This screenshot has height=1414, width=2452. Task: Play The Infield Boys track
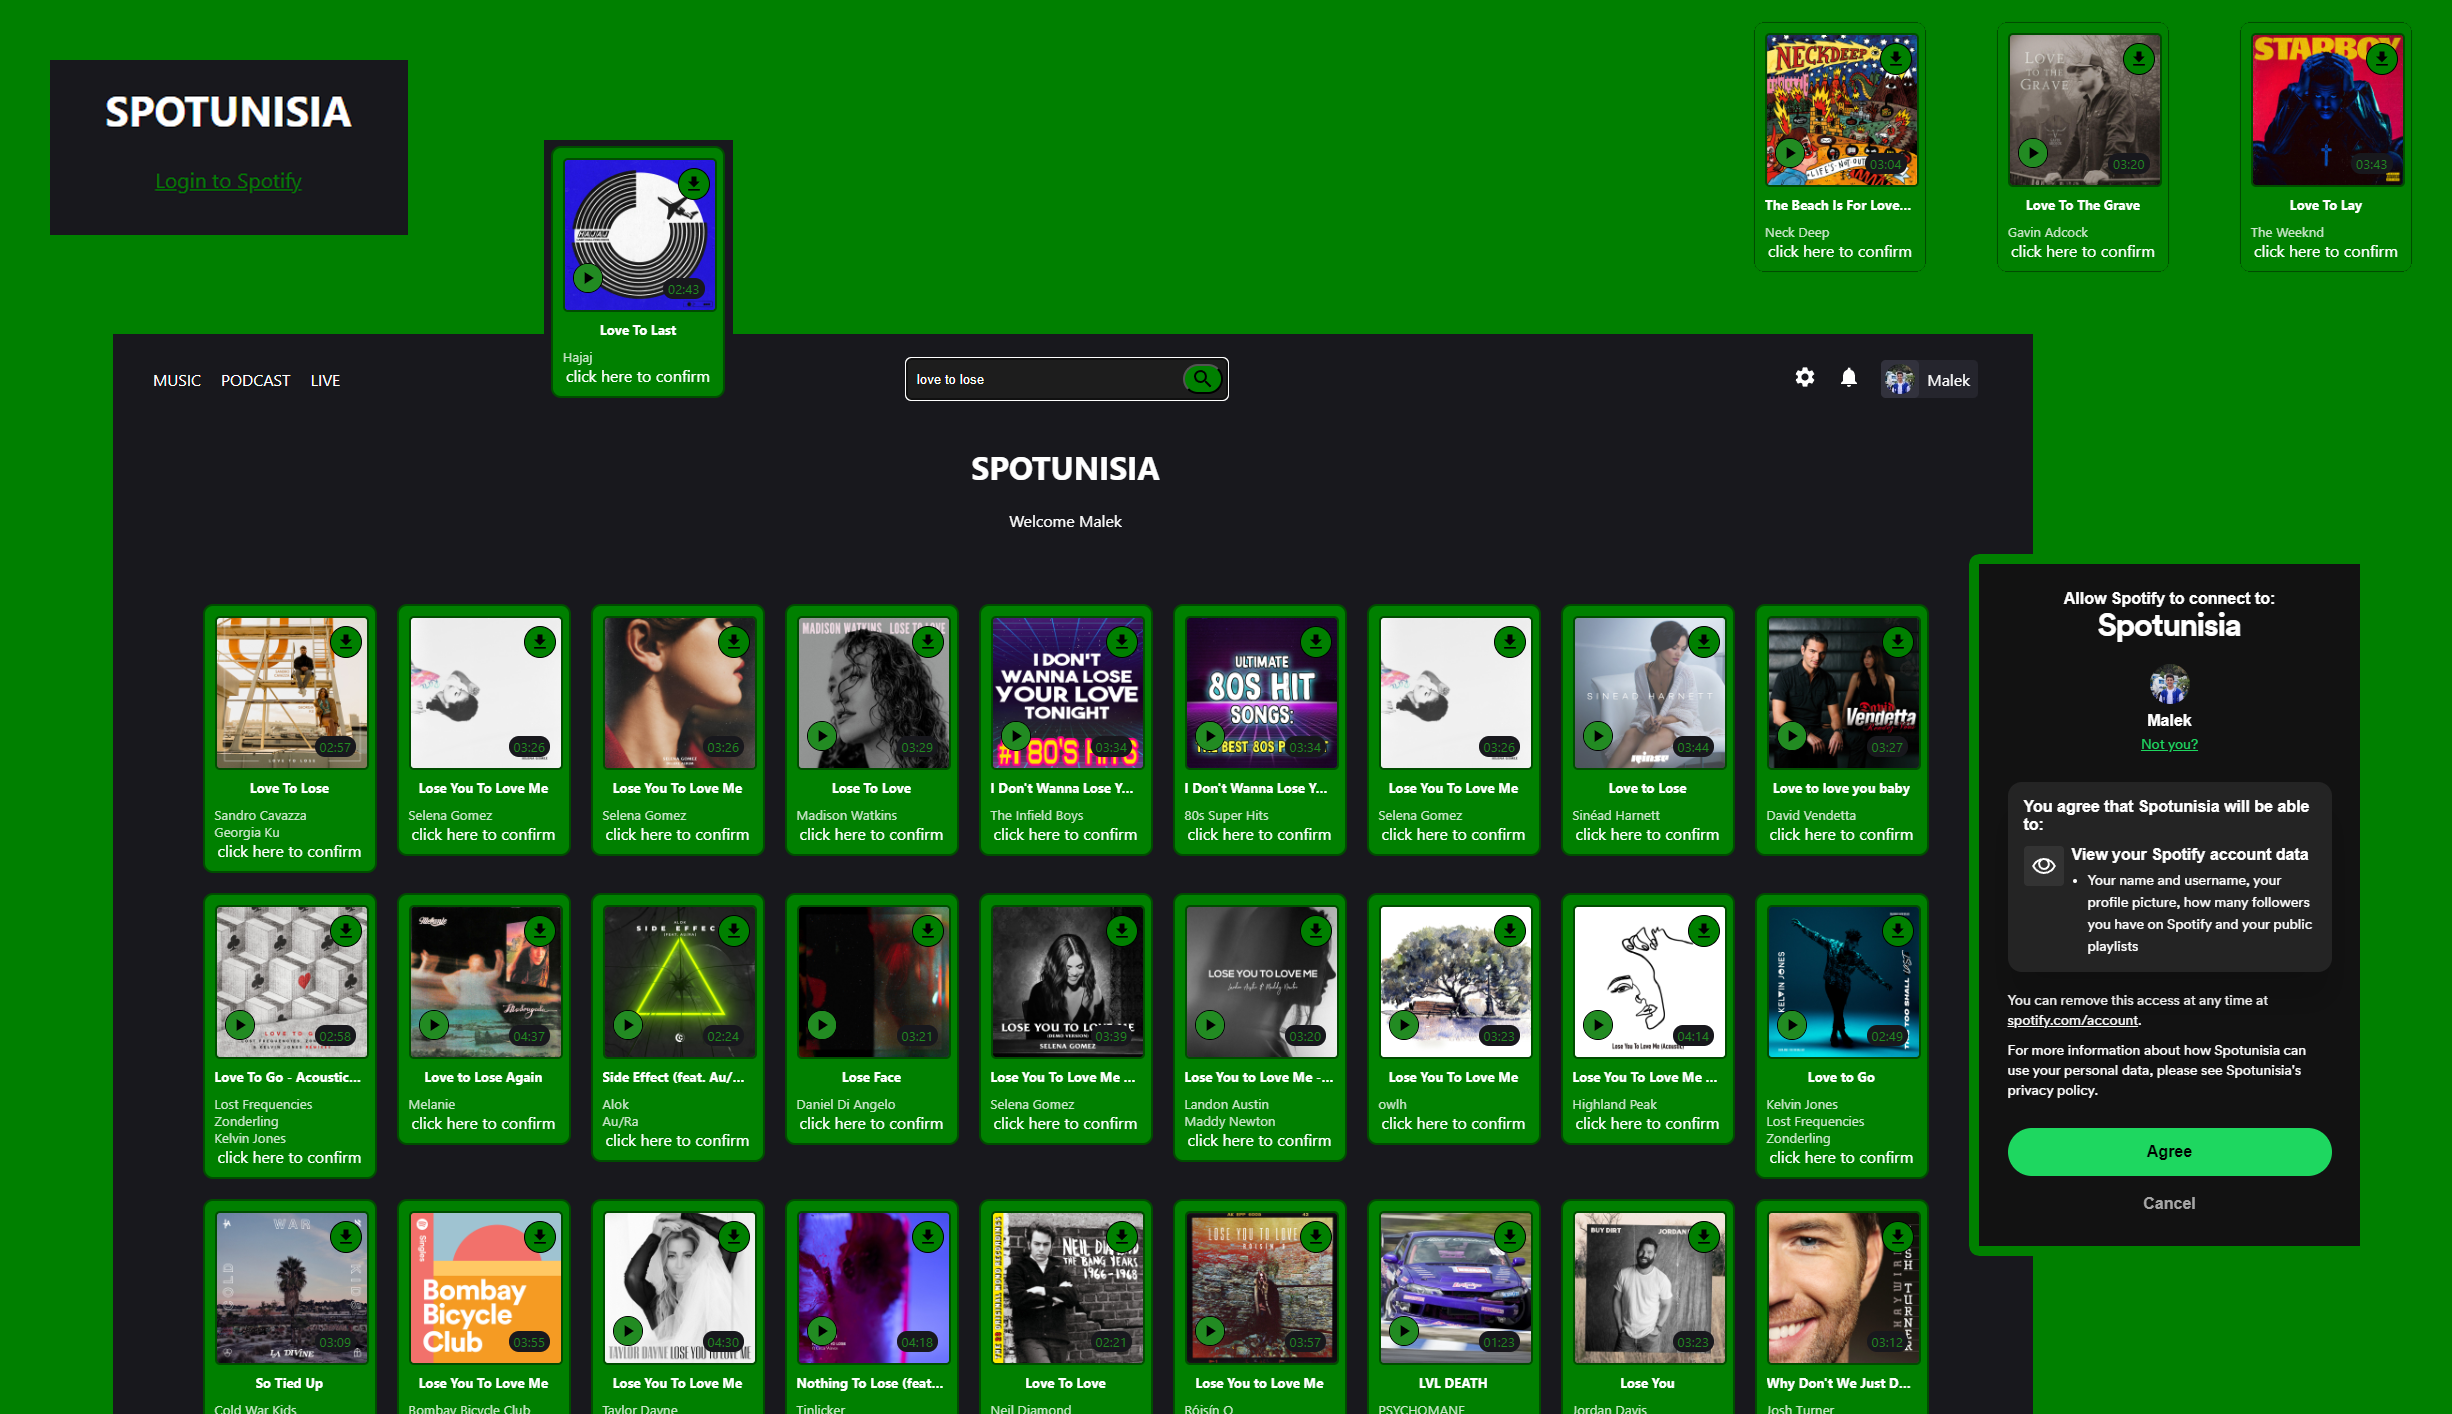pos(1015,736)
